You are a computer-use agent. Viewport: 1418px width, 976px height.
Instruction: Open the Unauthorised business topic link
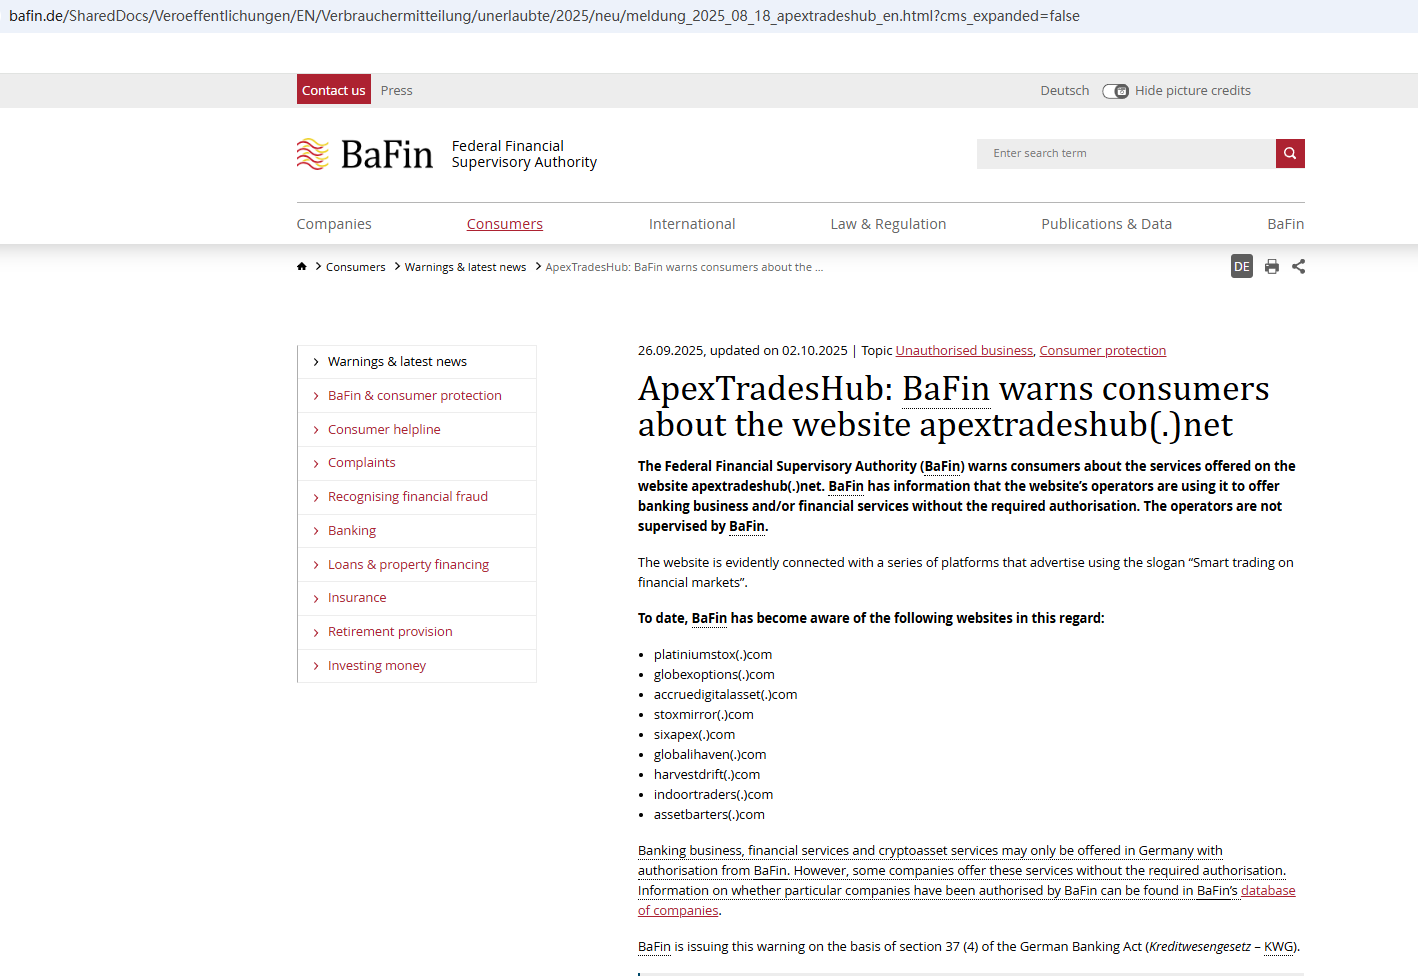pos(964,350)
